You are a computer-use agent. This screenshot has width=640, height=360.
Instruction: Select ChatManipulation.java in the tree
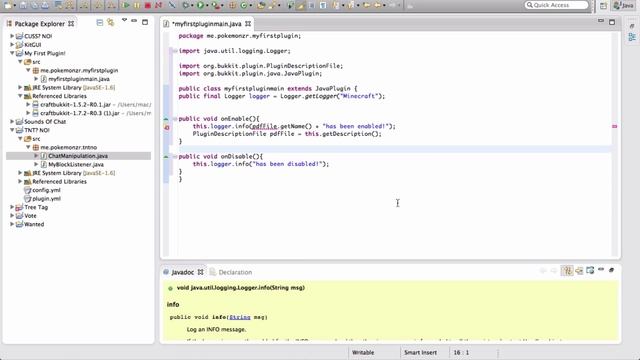pos(78,156)
